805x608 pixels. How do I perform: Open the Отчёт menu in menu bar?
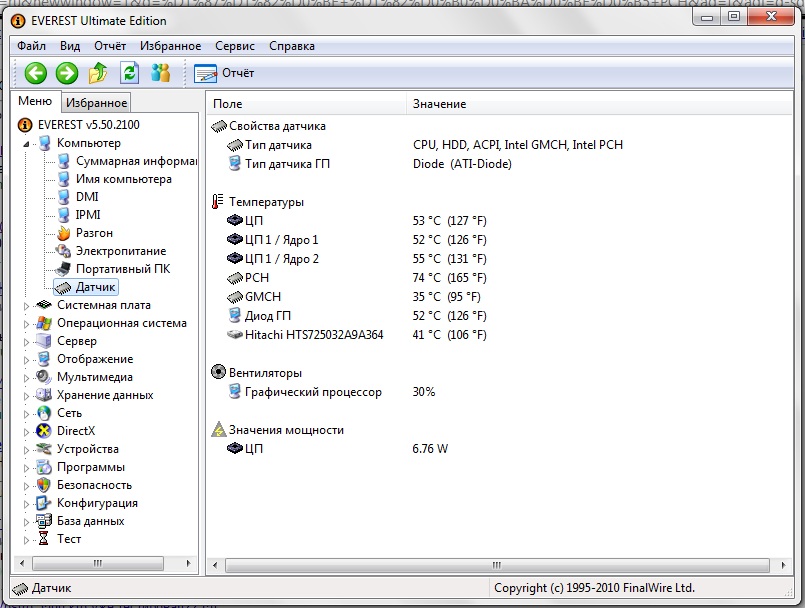click(110, 46)
